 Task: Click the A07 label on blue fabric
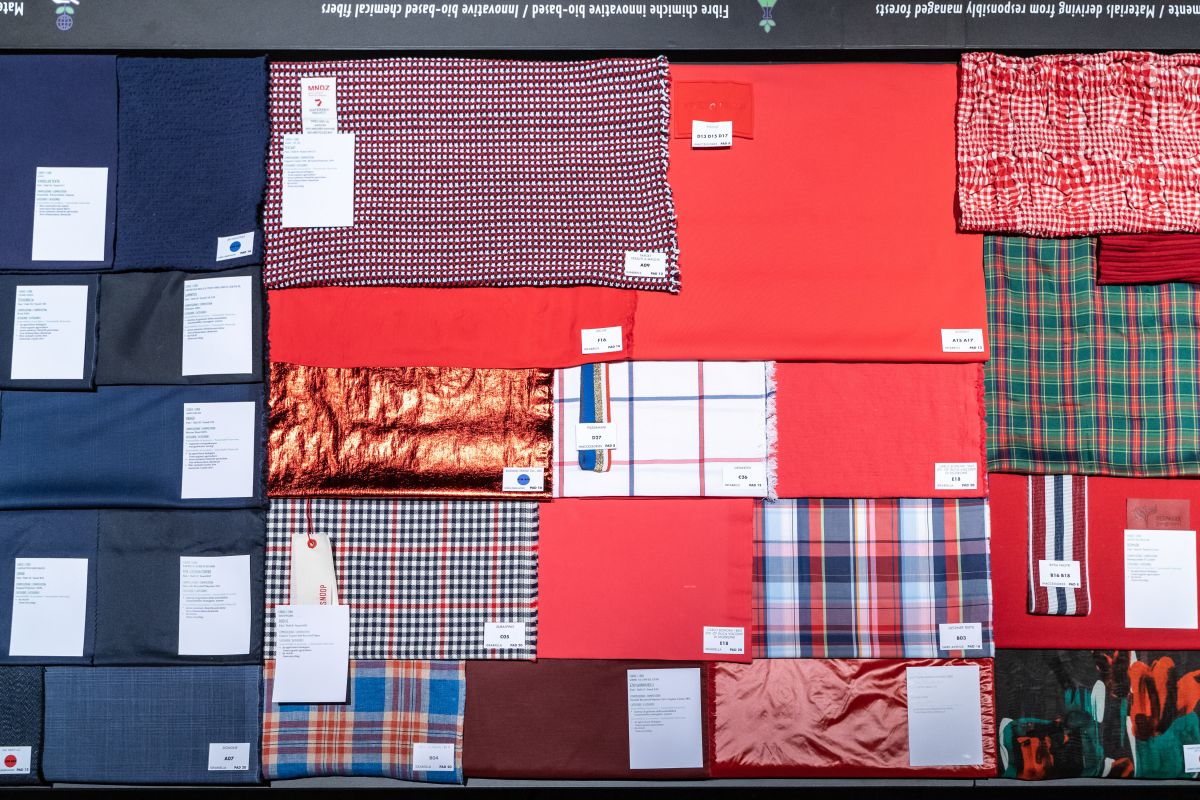229,757
